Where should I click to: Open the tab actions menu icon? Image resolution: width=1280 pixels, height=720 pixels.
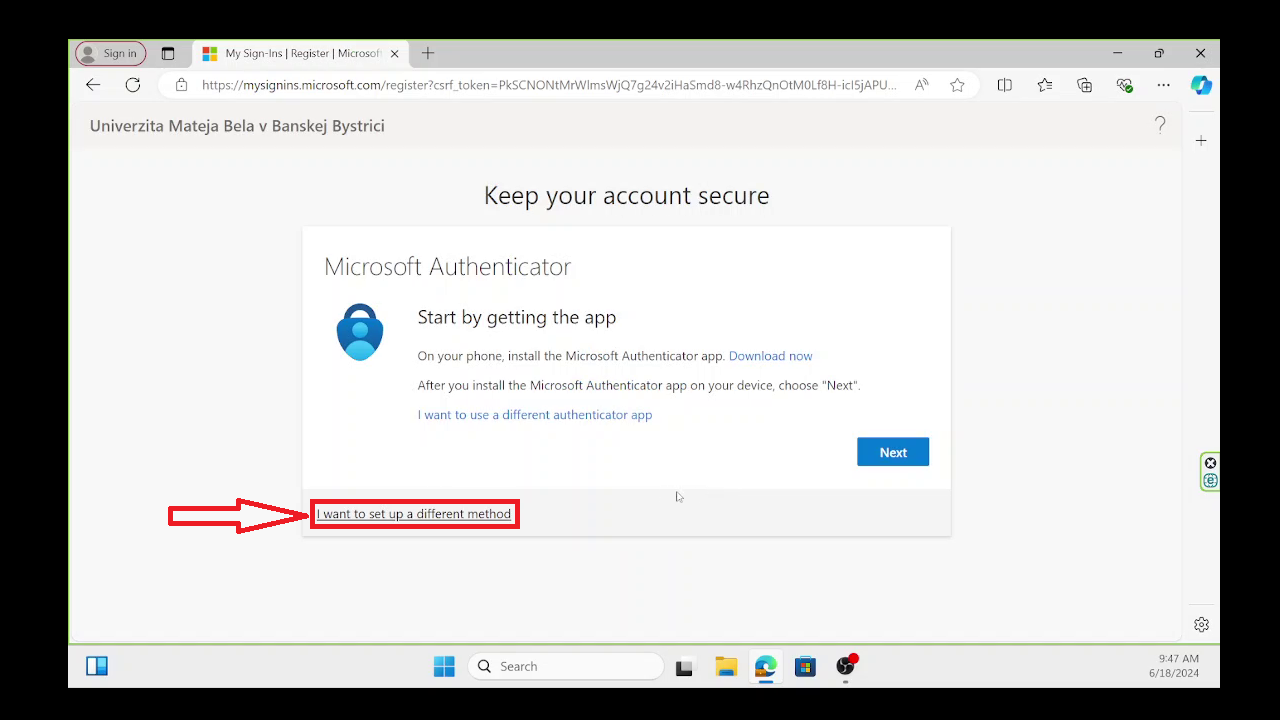click(168, 53)
